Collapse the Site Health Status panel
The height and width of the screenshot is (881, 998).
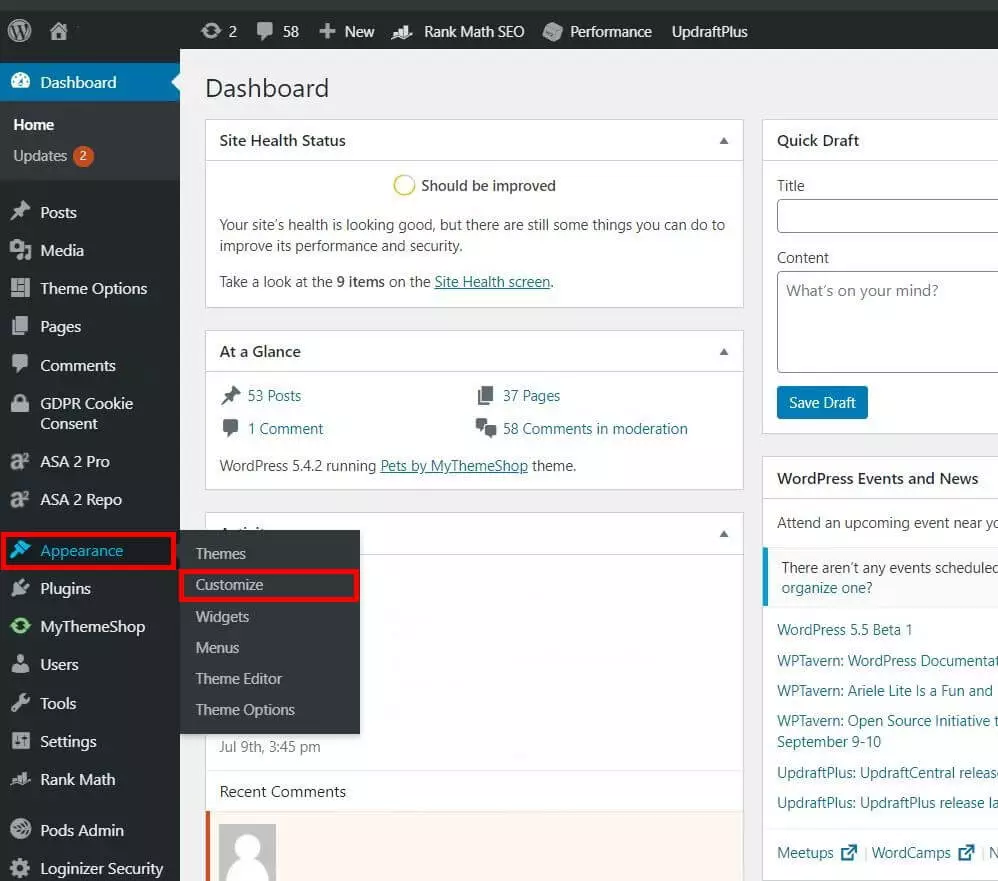[x=724, y=141]
